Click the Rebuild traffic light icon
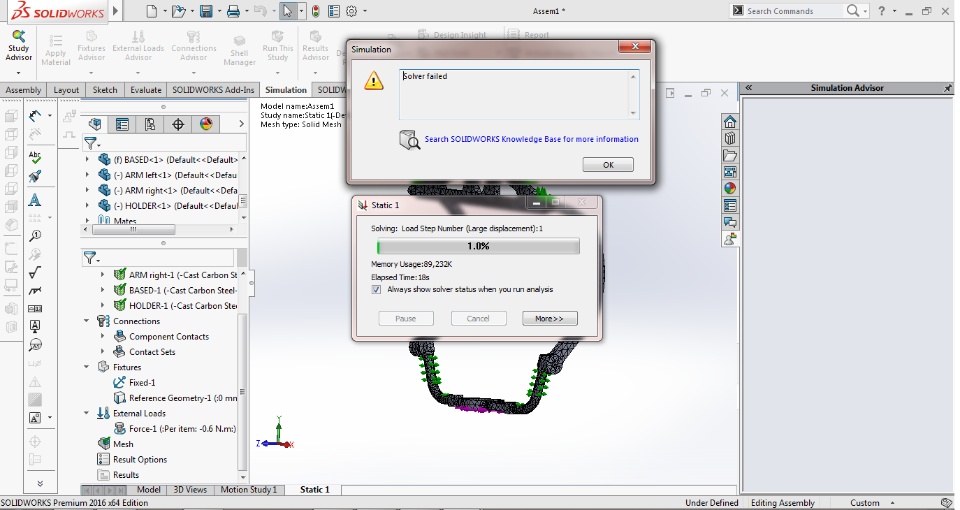The width and height of the screenshot is (960, 510). 317,10
